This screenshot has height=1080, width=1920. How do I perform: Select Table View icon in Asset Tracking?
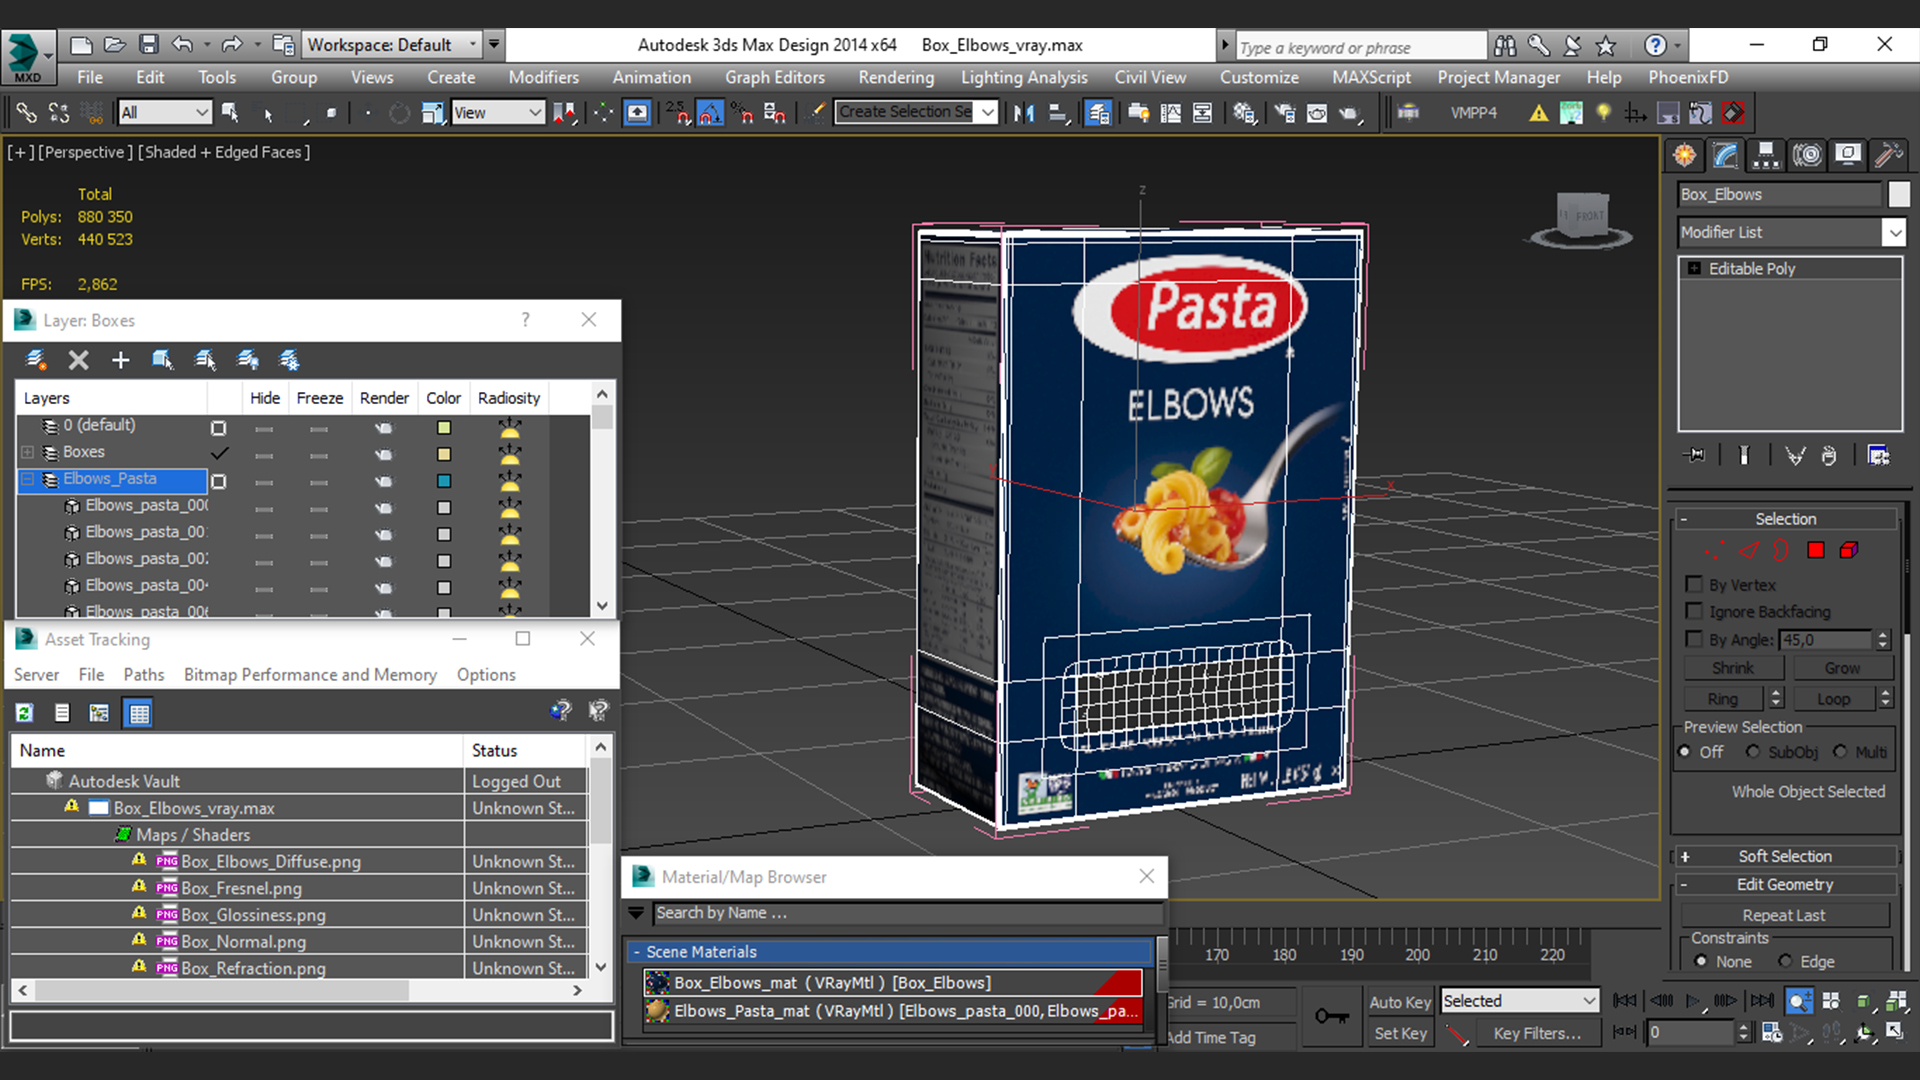coord(138,713)
